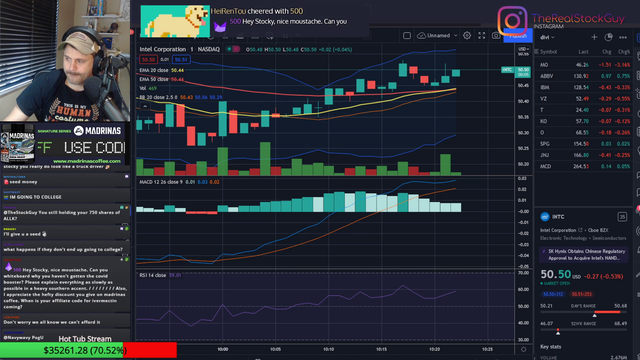Click Intel Corporation chart title
This screenshot has height=360, width=640.
pos(162,49)
